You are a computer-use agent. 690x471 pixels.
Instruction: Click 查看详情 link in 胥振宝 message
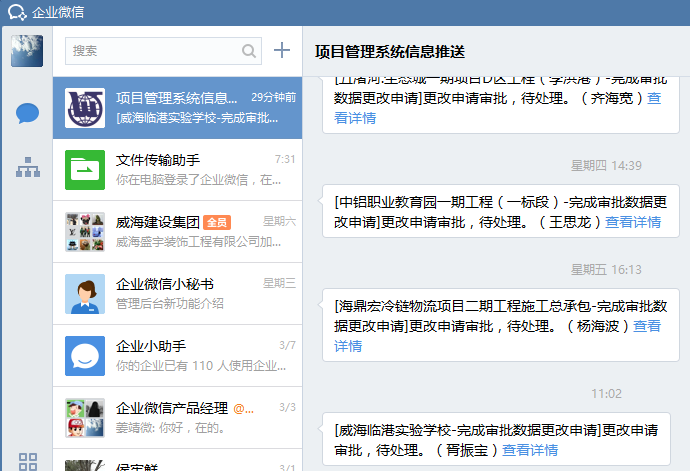pyautogui.click(x=530, y=450)
